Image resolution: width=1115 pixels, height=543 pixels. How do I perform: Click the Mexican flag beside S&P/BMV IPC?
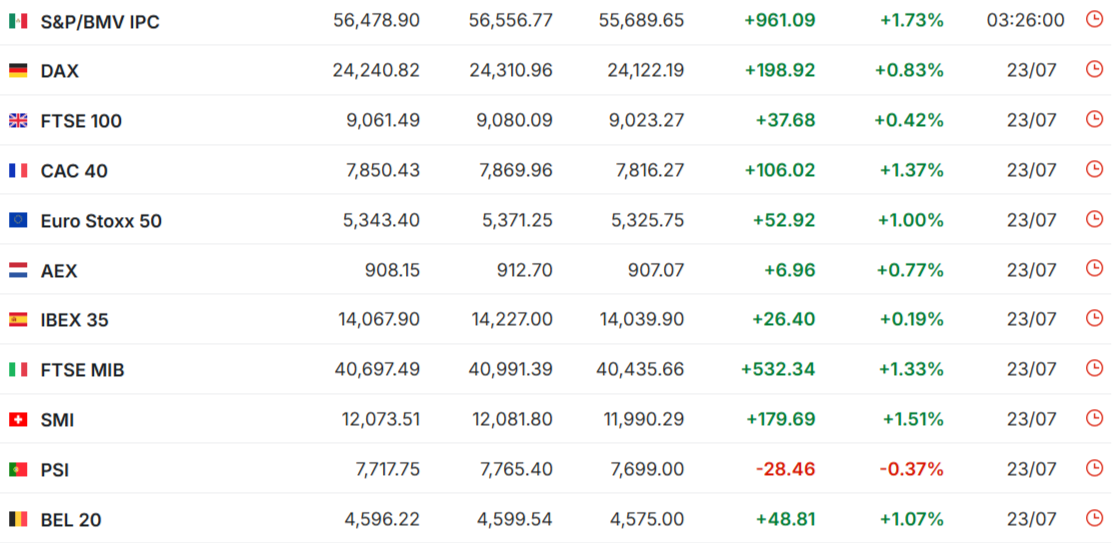click(x=18, y=21)
